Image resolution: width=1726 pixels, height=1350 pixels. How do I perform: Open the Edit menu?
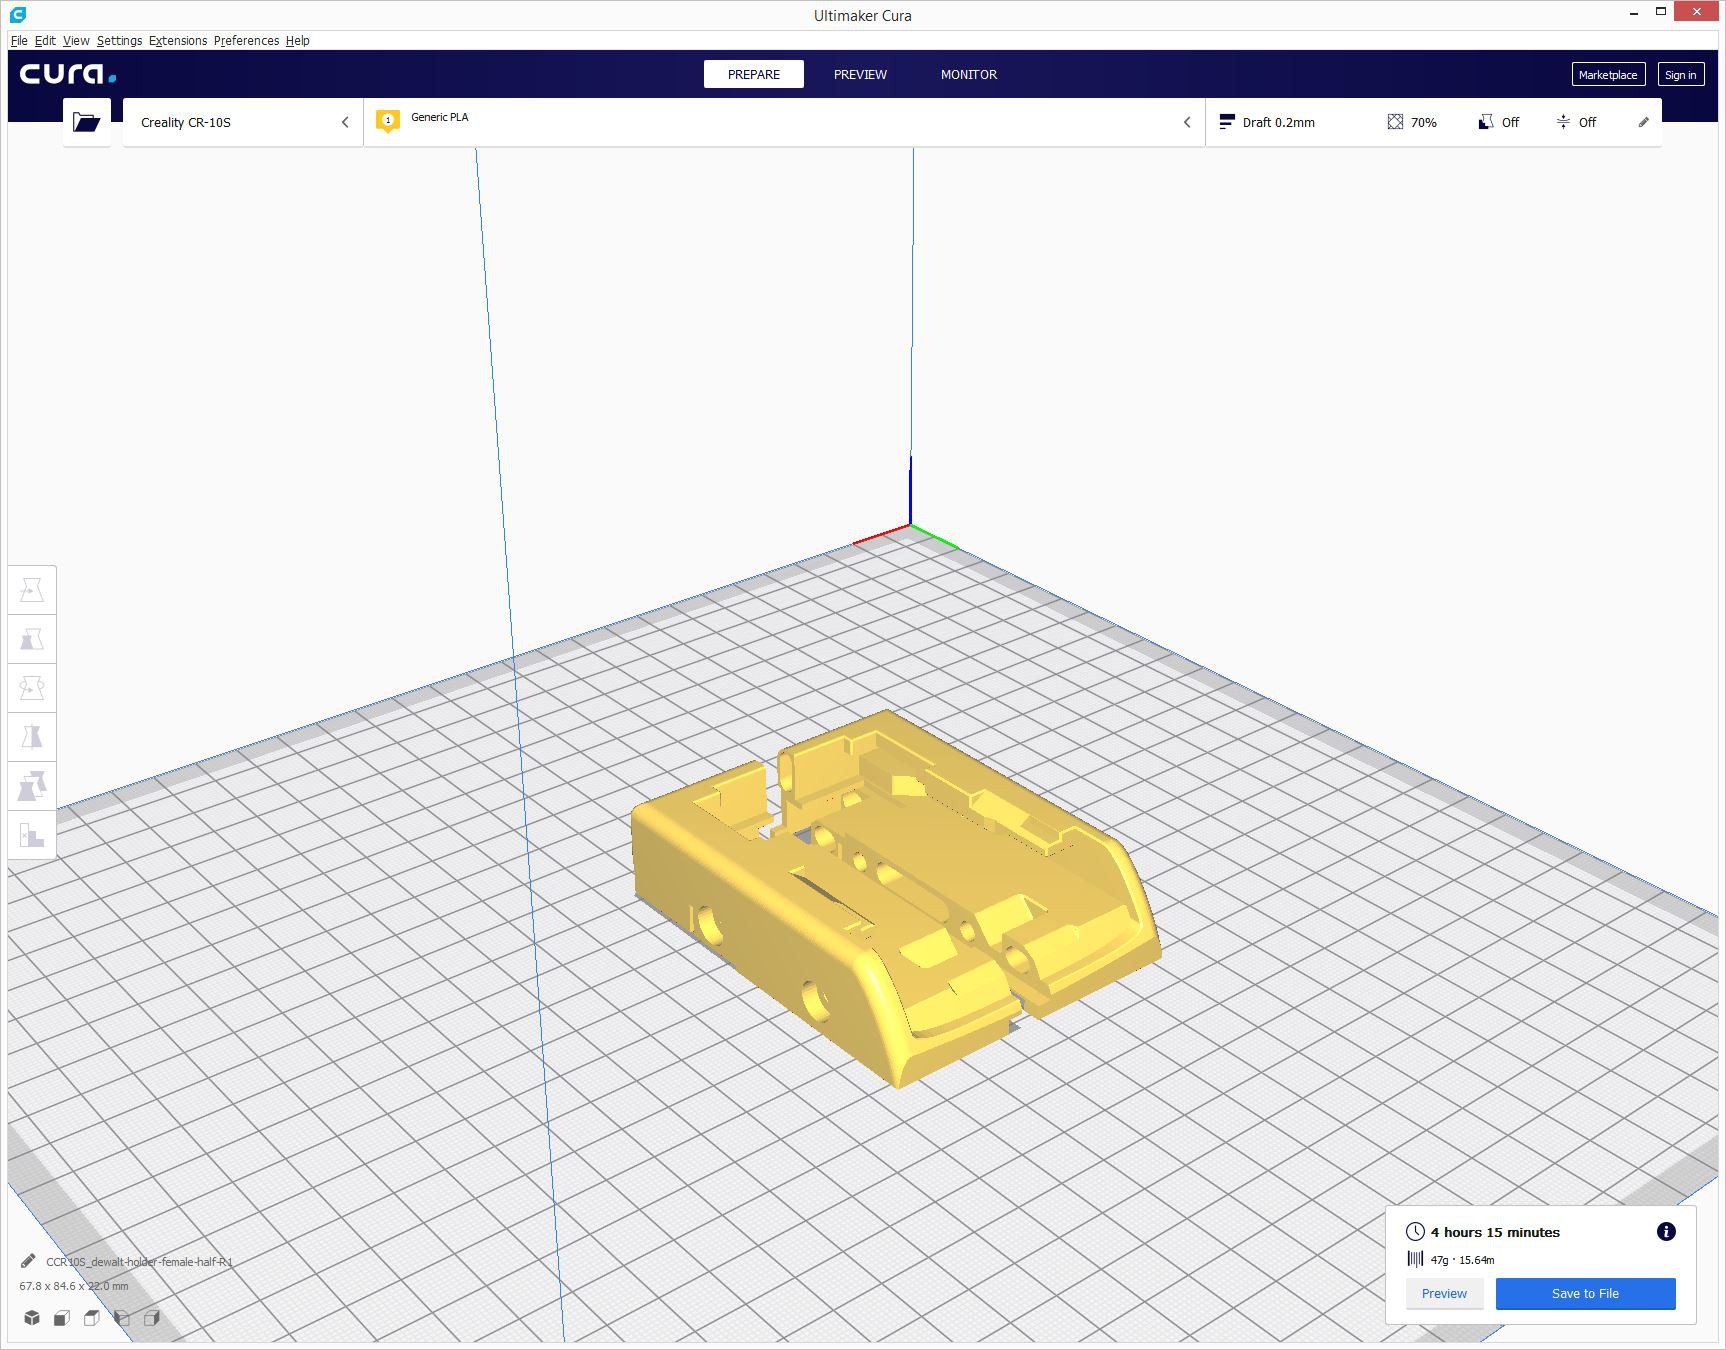[x=45, y=40]
